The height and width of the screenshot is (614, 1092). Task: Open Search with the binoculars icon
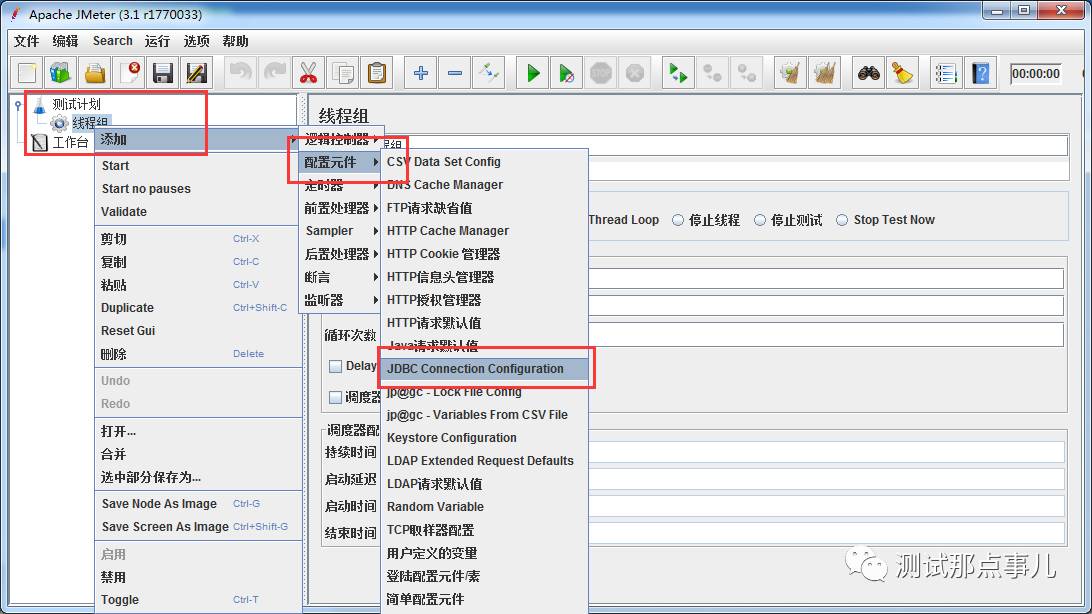click(x=868, y=73)
